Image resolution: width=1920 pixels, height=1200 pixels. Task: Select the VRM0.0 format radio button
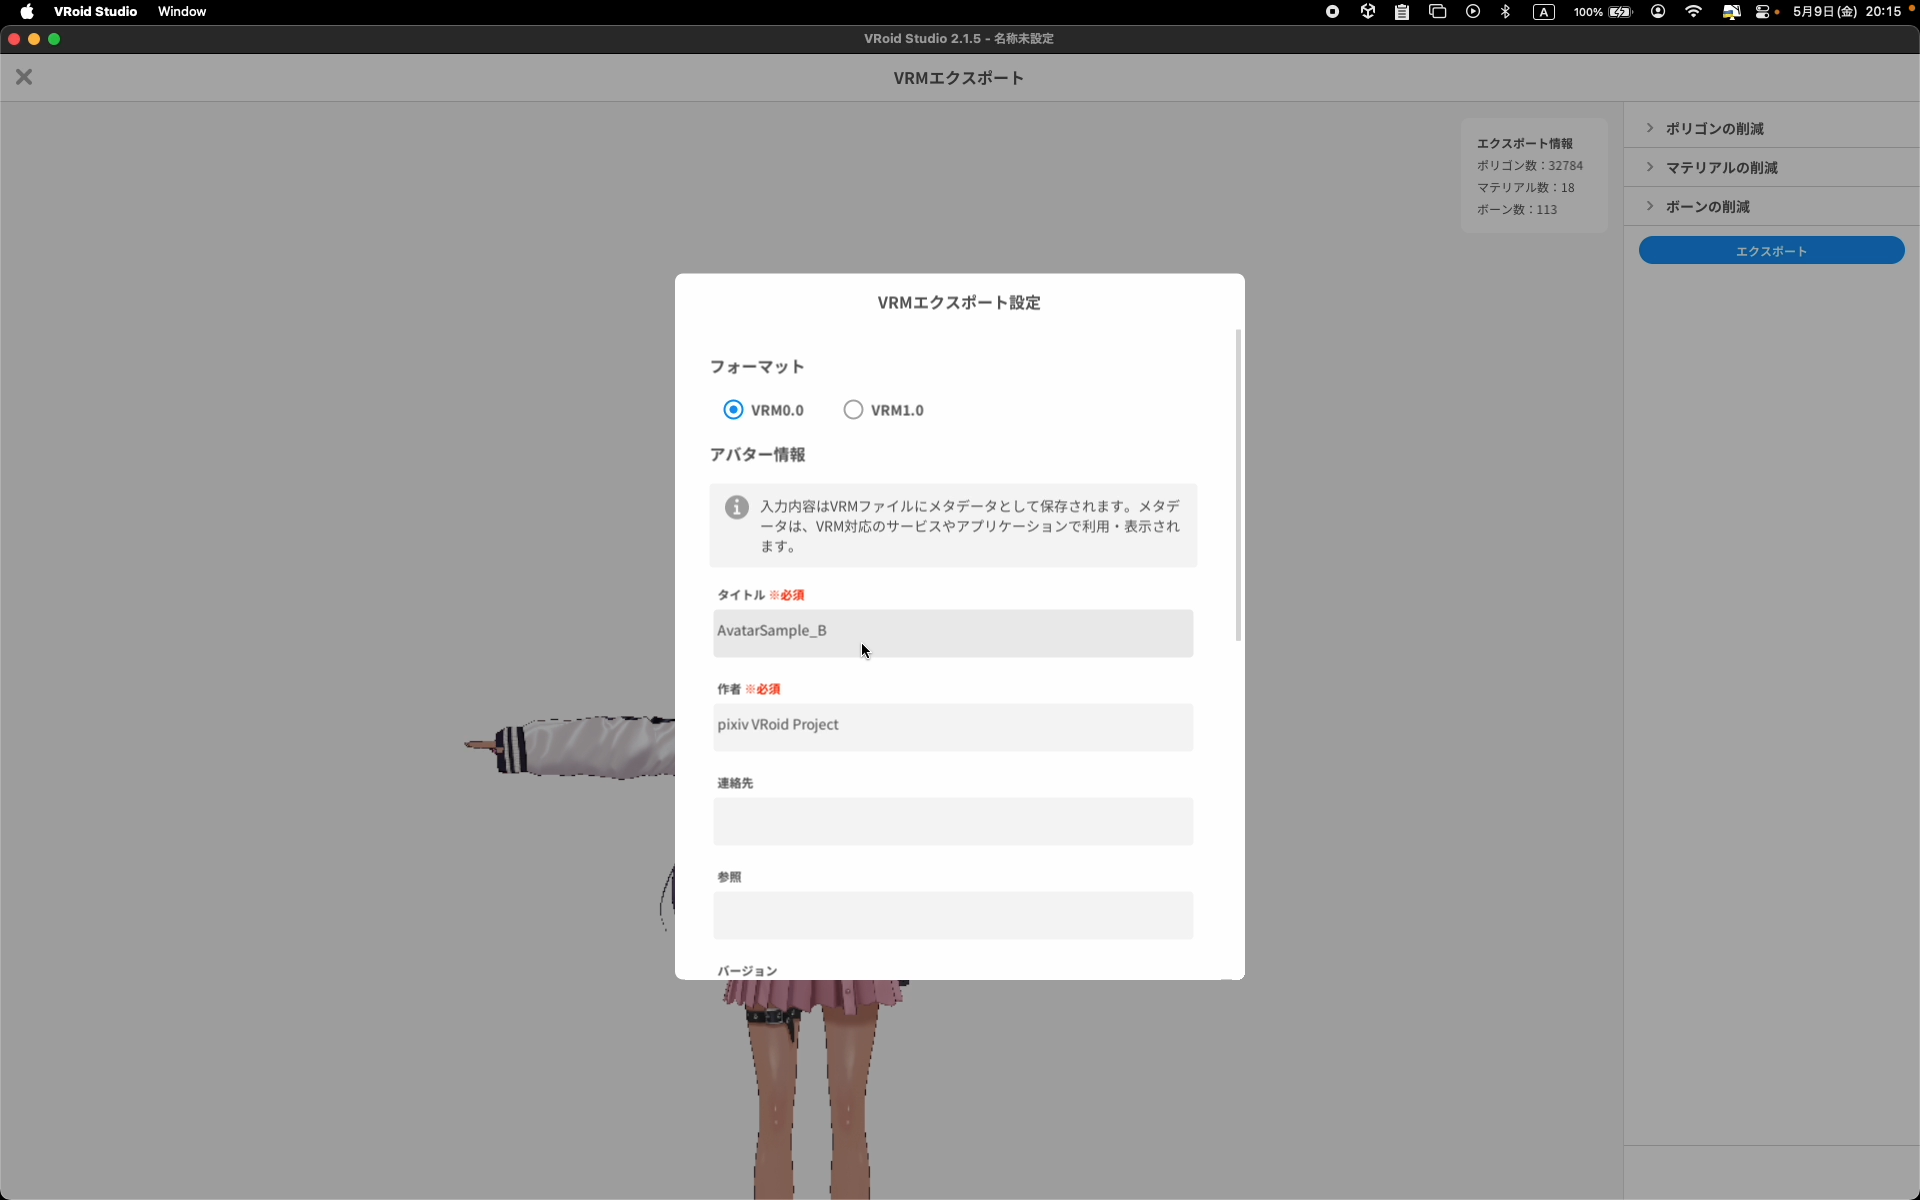733,410
